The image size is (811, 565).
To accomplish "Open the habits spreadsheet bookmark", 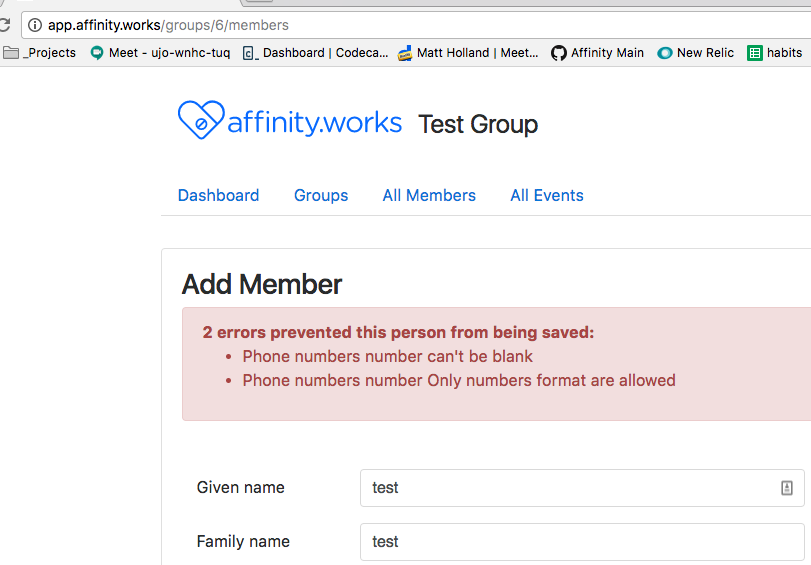I will pyautogui.click(x=775, y=53).
